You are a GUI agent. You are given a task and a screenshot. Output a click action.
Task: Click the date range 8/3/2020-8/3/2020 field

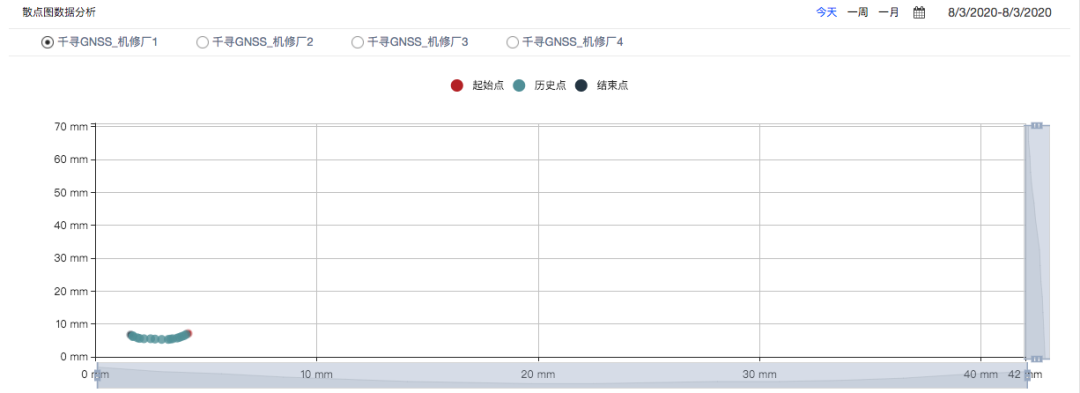pyautogui.click(x=999, y=12)
